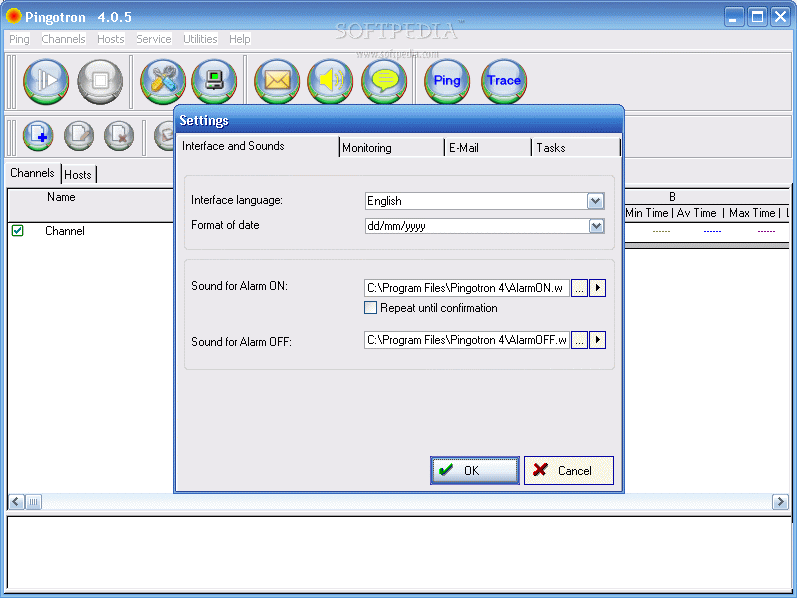Minimize the Pingotron window
797x598 pixels.
tap(733, 17)
